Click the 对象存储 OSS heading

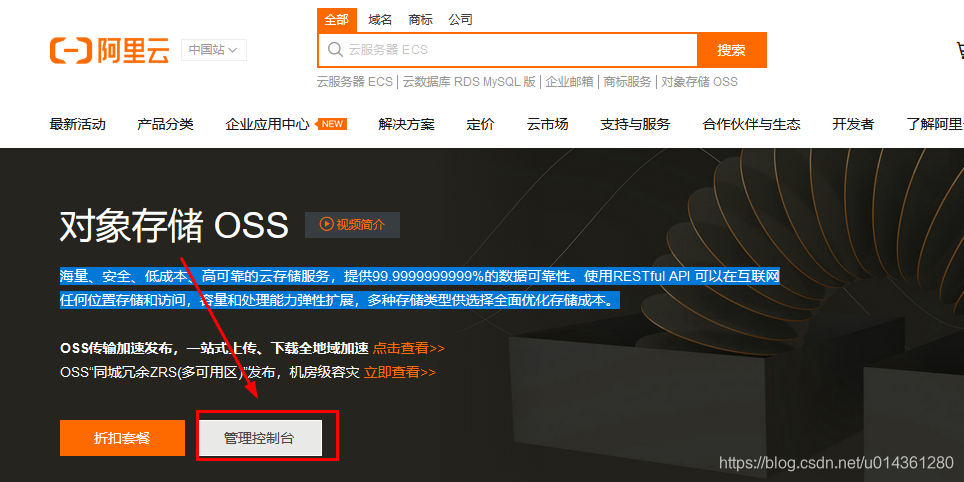[x=174, y=226]
